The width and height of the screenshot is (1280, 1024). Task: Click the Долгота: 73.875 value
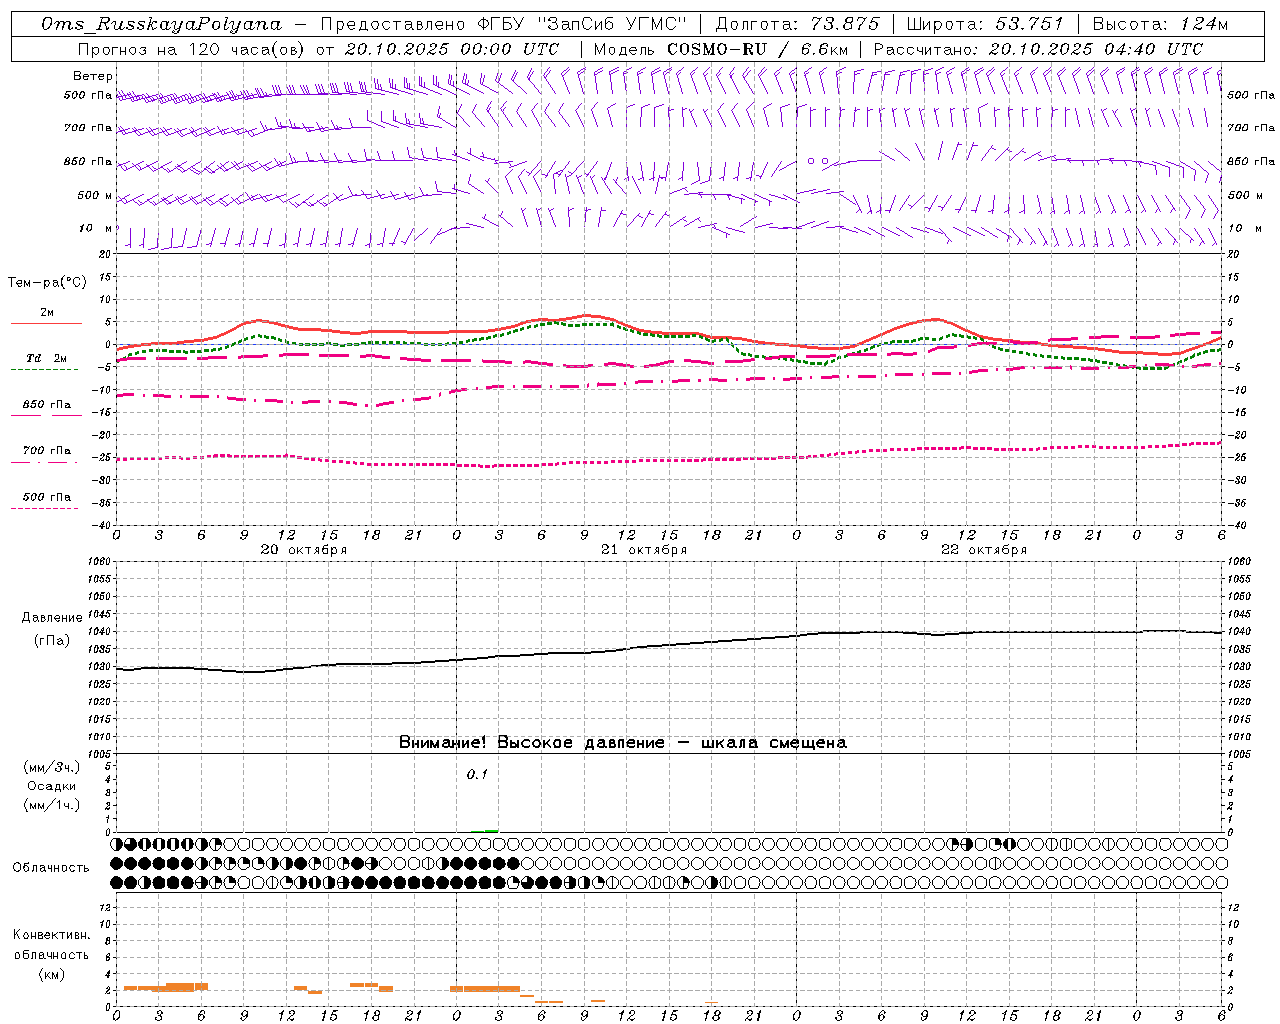(x=798, y=24)
